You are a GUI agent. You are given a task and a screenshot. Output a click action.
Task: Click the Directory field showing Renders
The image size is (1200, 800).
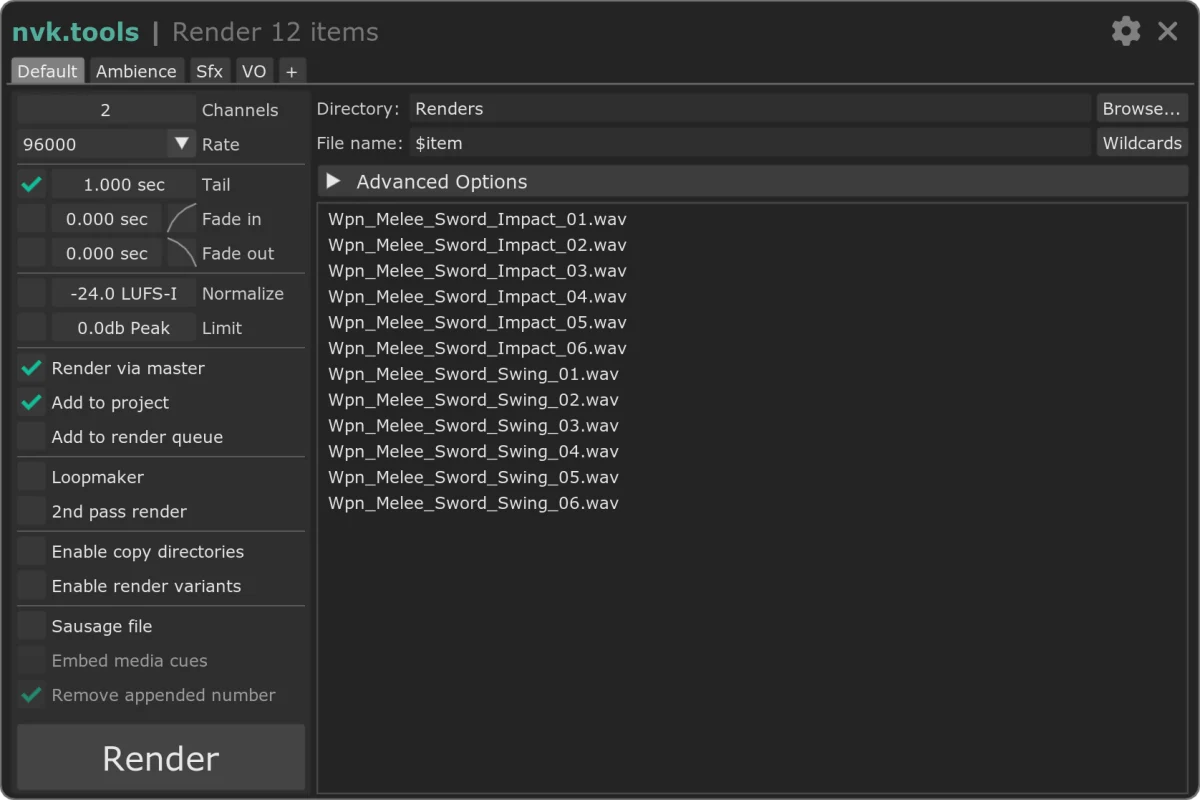tap(750, 108)
